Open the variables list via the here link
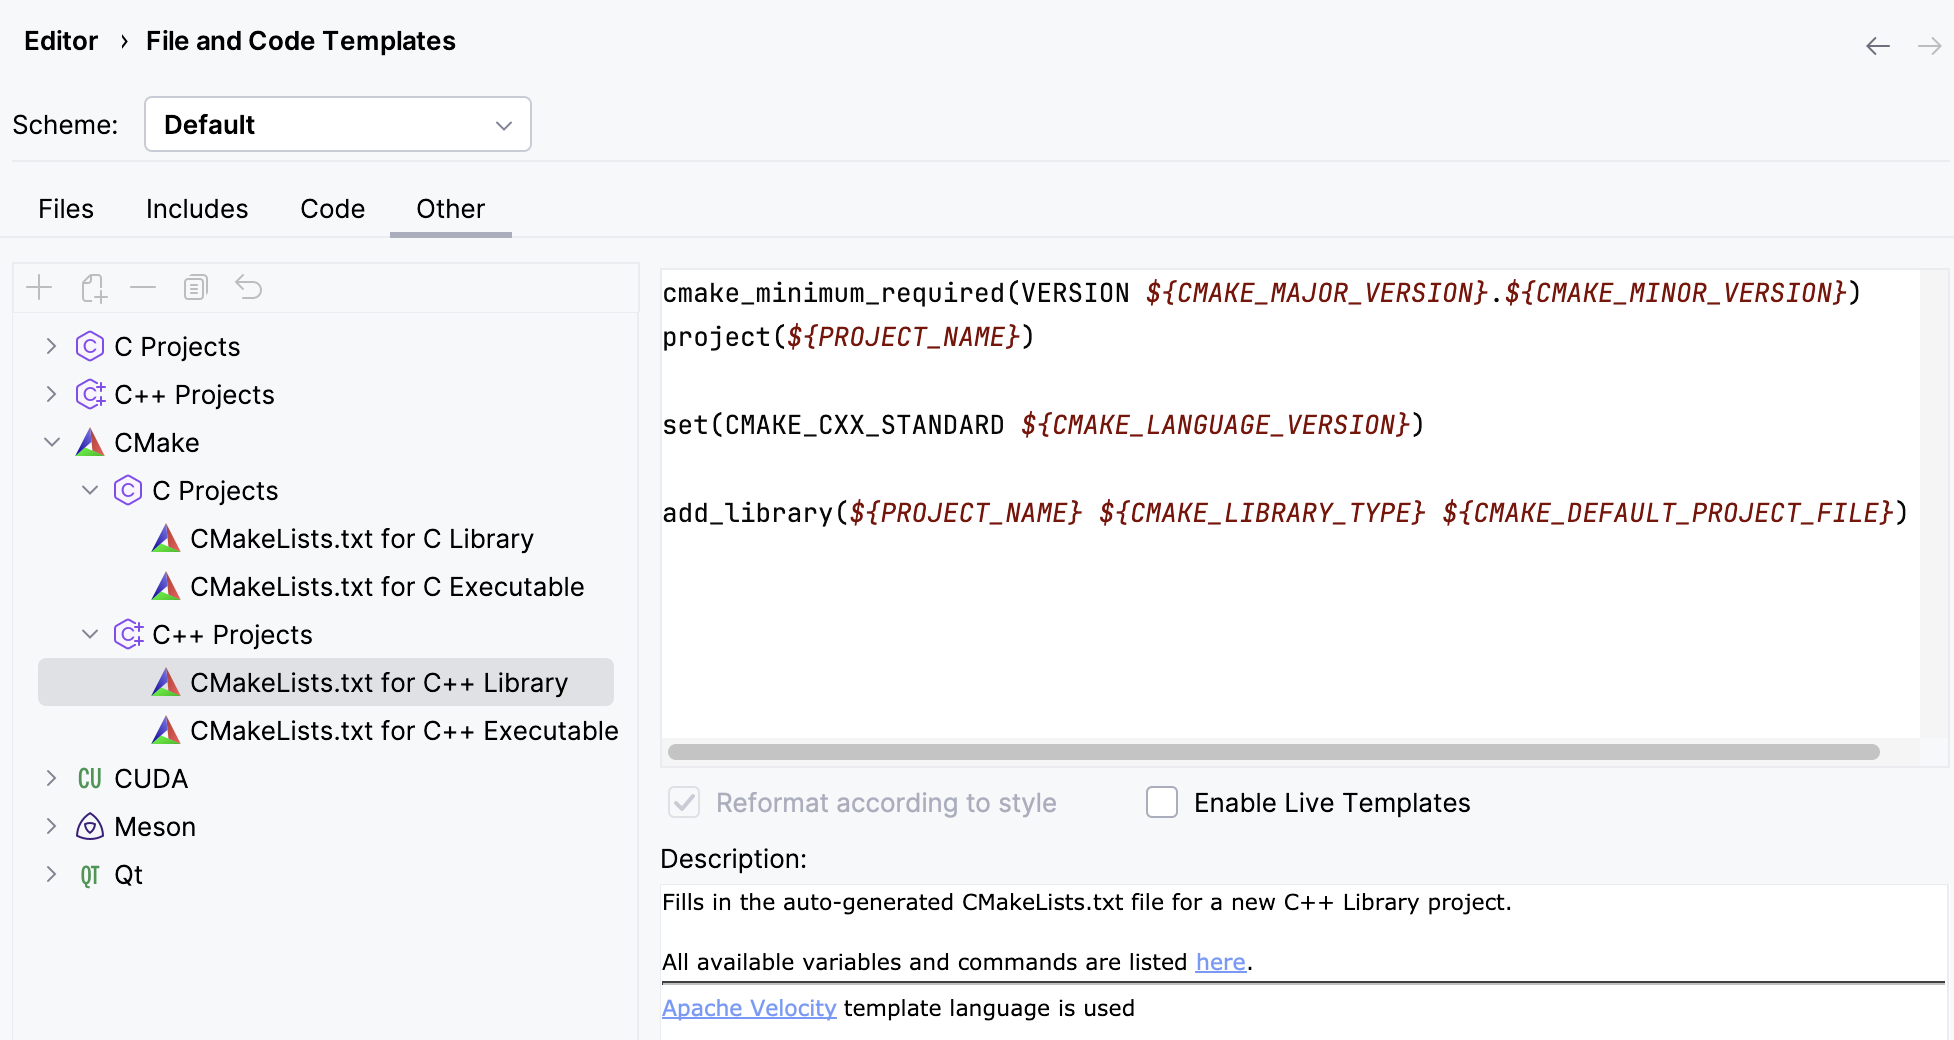 1220,961
